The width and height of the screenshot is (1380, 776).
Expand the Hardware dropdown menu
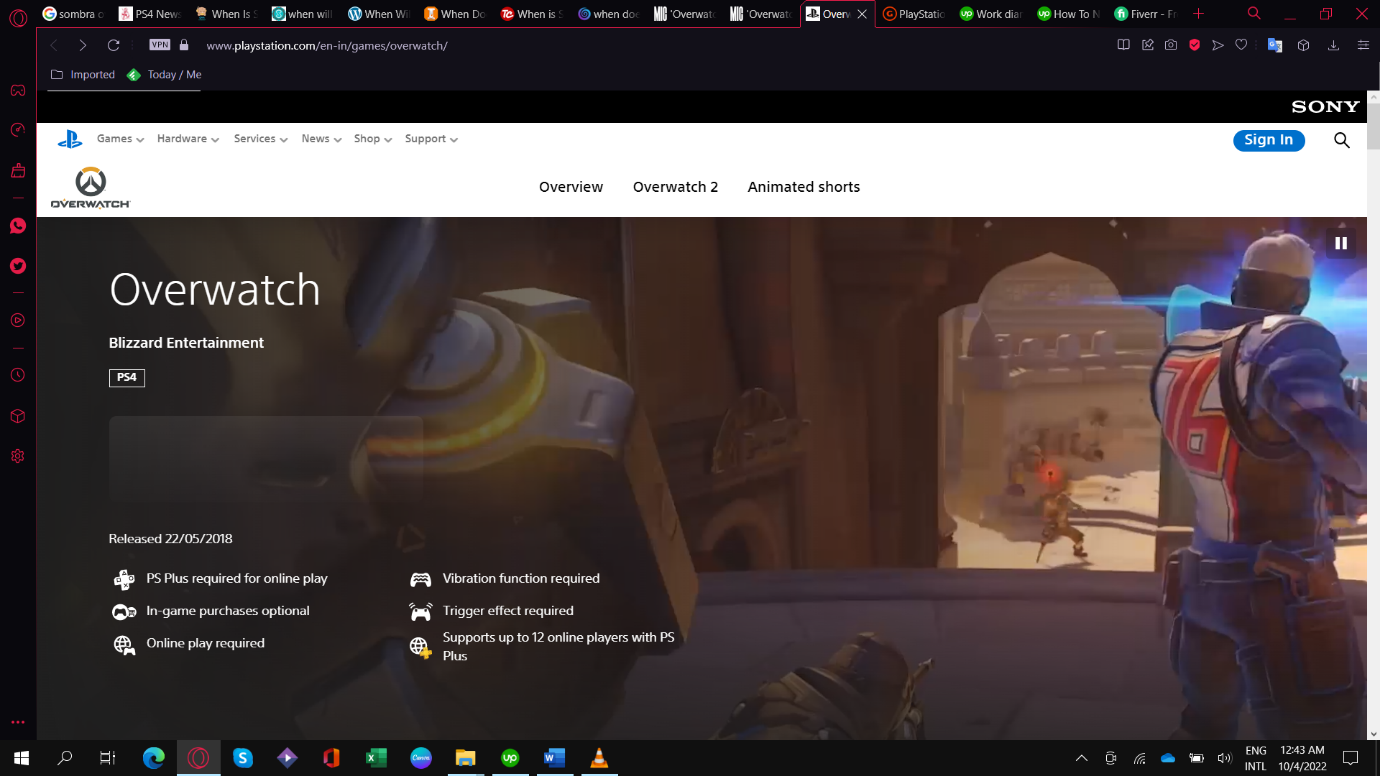tap(188, 139)
